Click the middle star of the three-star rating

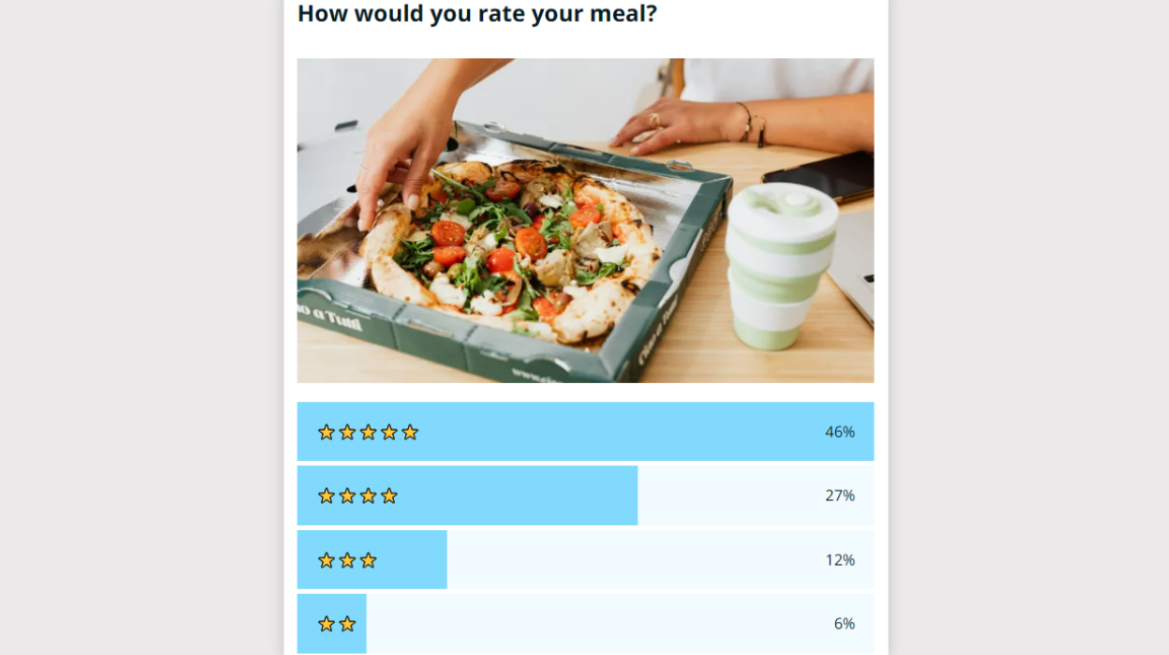point(346,560)
